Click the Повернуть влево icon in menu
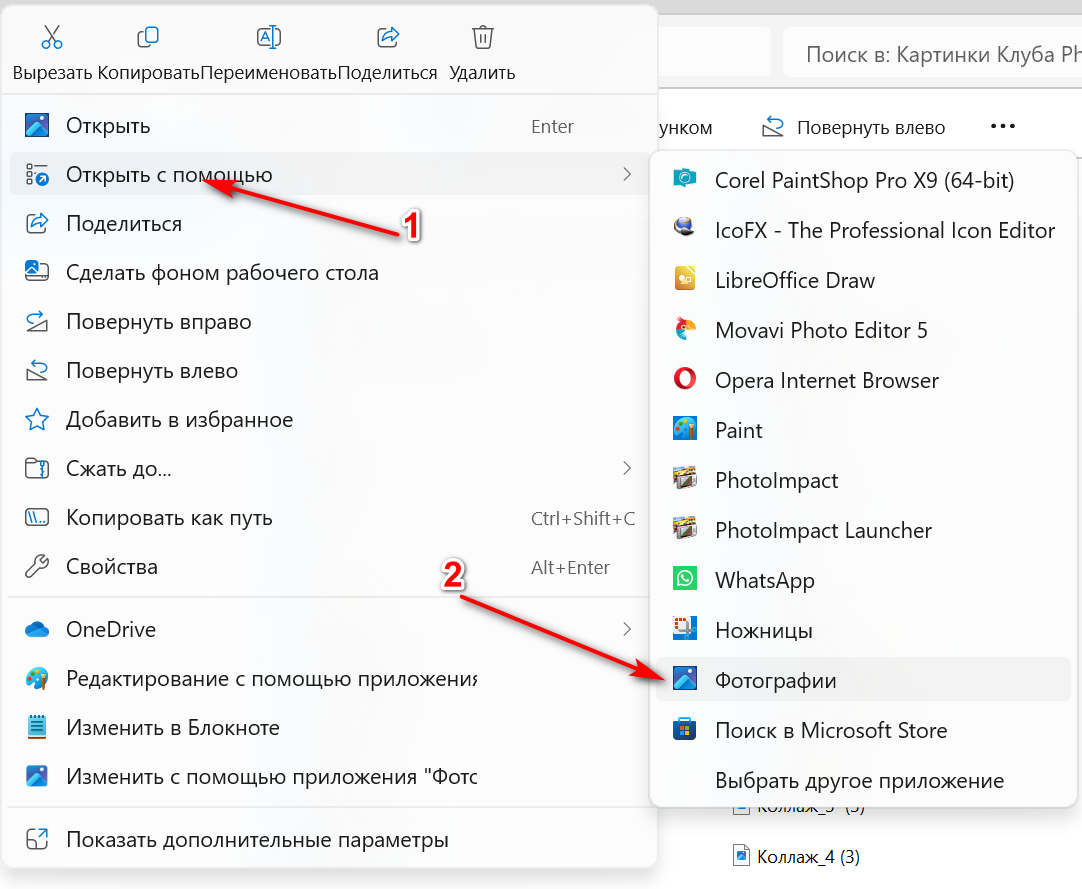The height and width of the screenshot is (889, 1082). tap(37, 370)
